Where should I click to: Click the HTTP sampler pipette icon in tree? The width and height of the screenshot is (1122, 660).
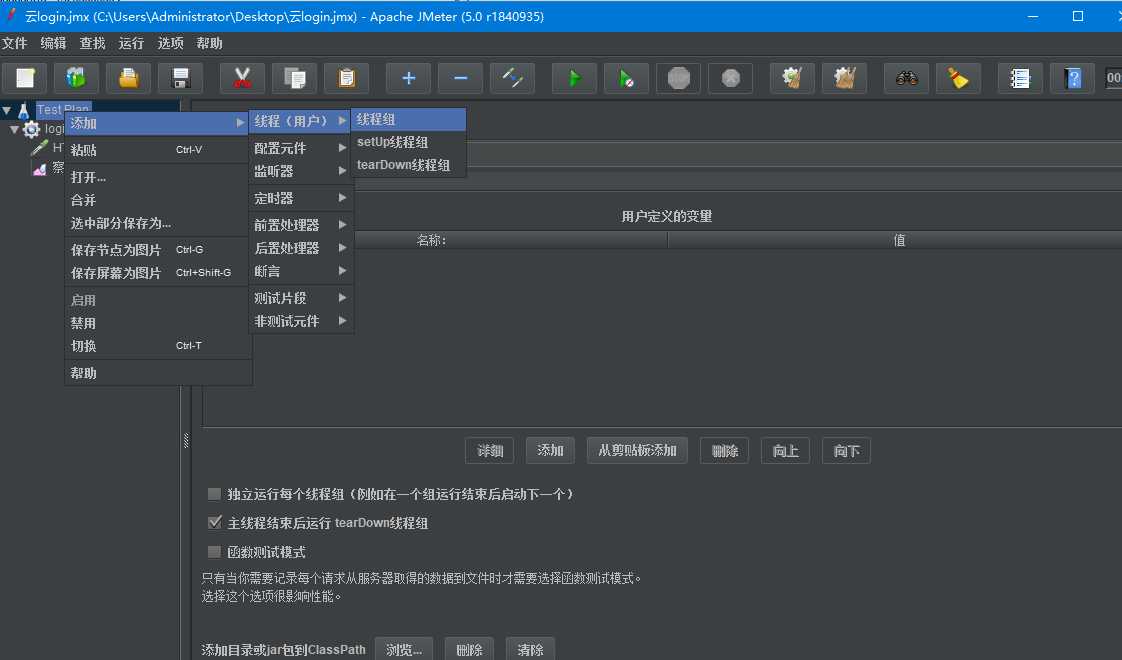point(39,148)
